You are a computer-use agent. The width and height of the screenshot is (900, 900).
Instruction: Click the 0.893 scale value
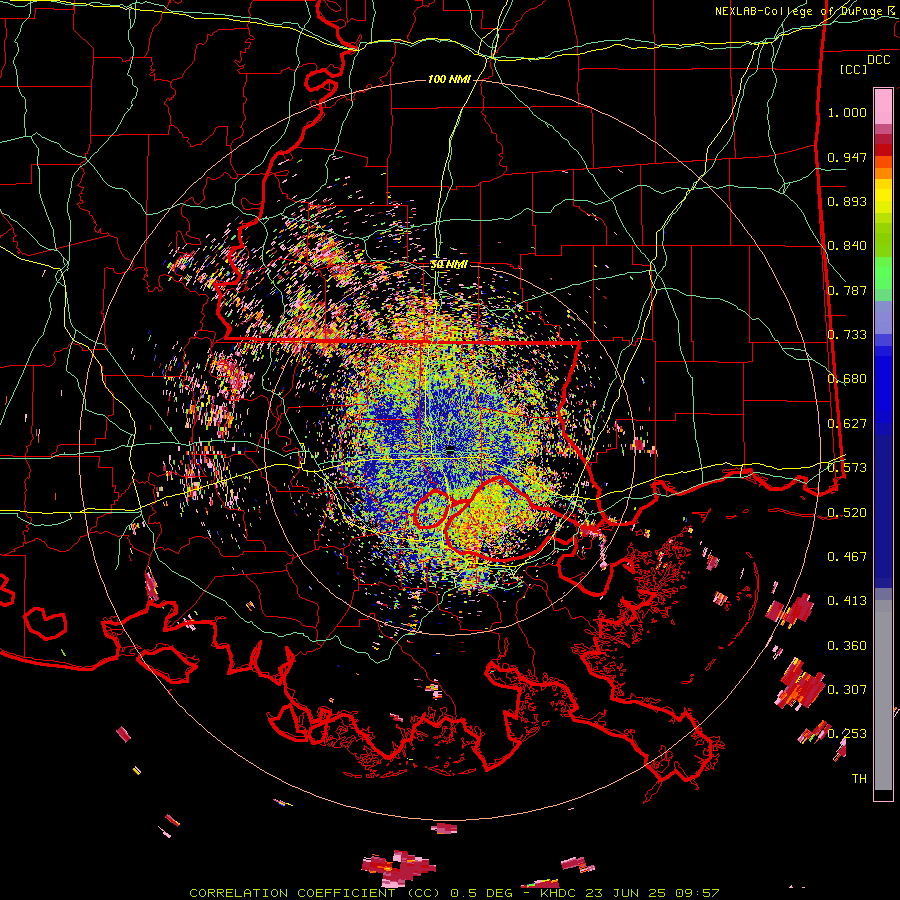tap(847, 201)
